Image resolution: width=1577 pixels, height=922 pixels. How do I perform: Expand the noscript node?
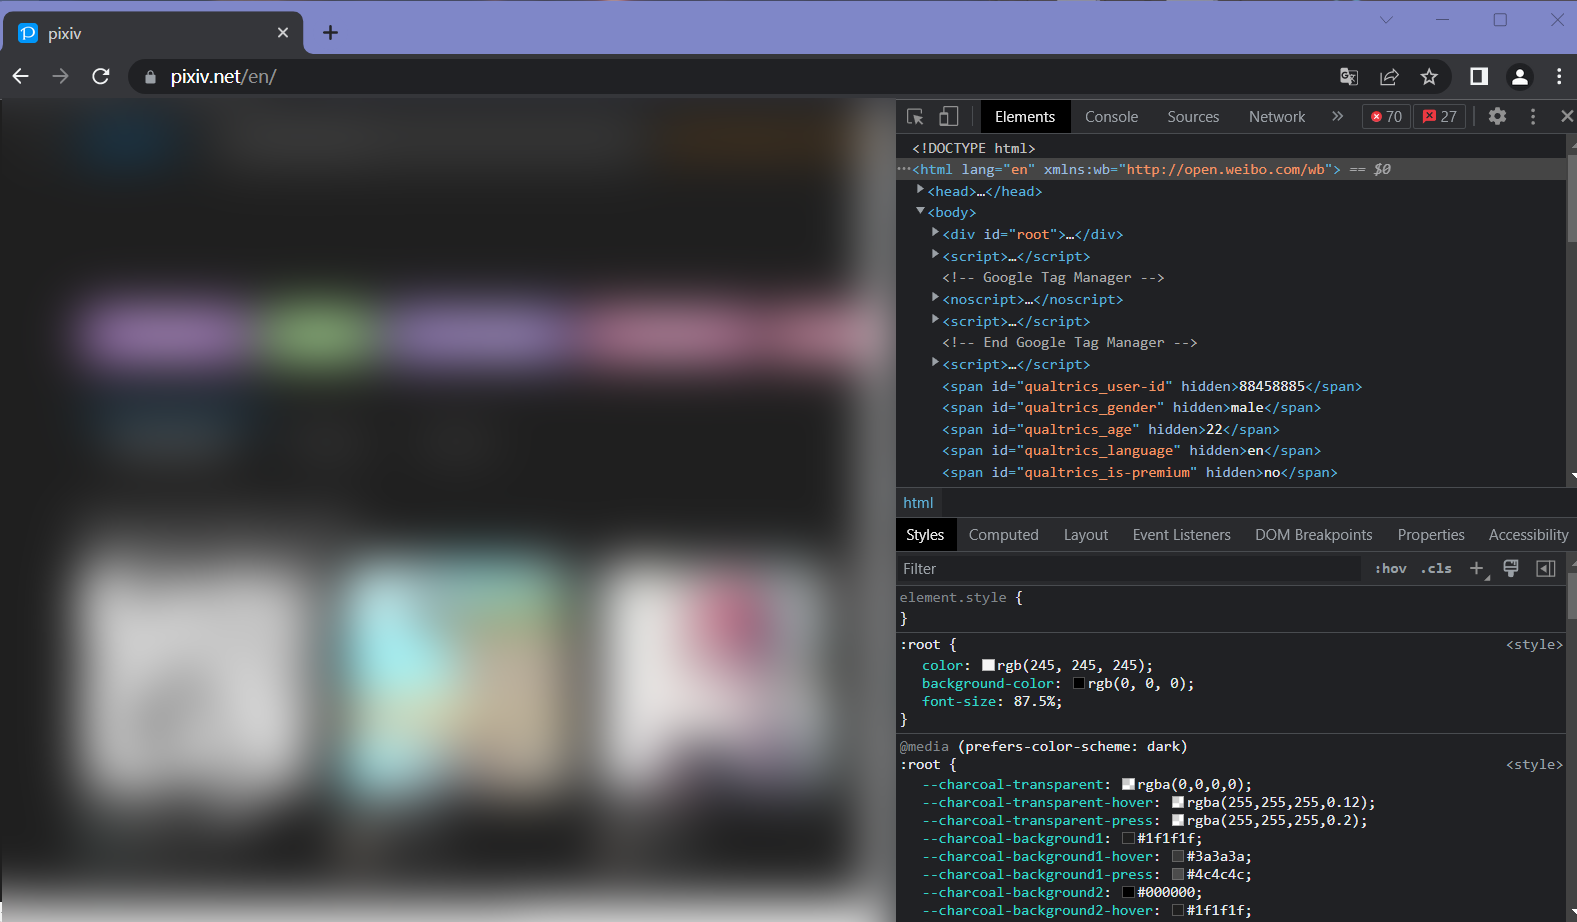pyautogui.click(x=935, y=298)
